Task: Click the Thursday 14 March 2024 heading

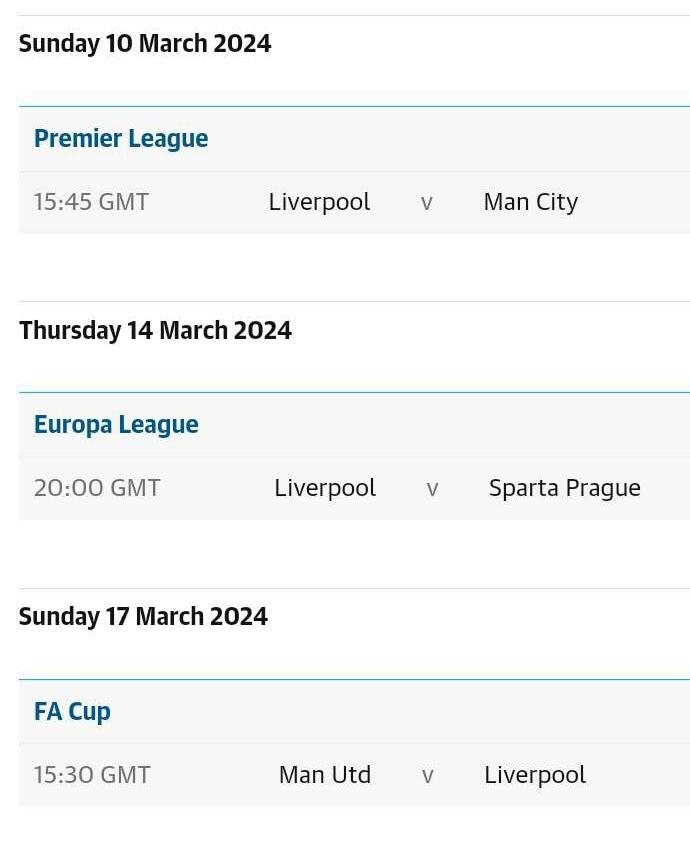Action: tap(155, 331)
